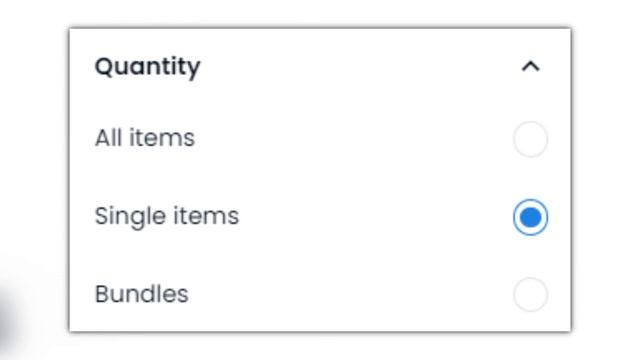
Task: Choose Bundles in the Quantity filter
Action: (530, 295)
